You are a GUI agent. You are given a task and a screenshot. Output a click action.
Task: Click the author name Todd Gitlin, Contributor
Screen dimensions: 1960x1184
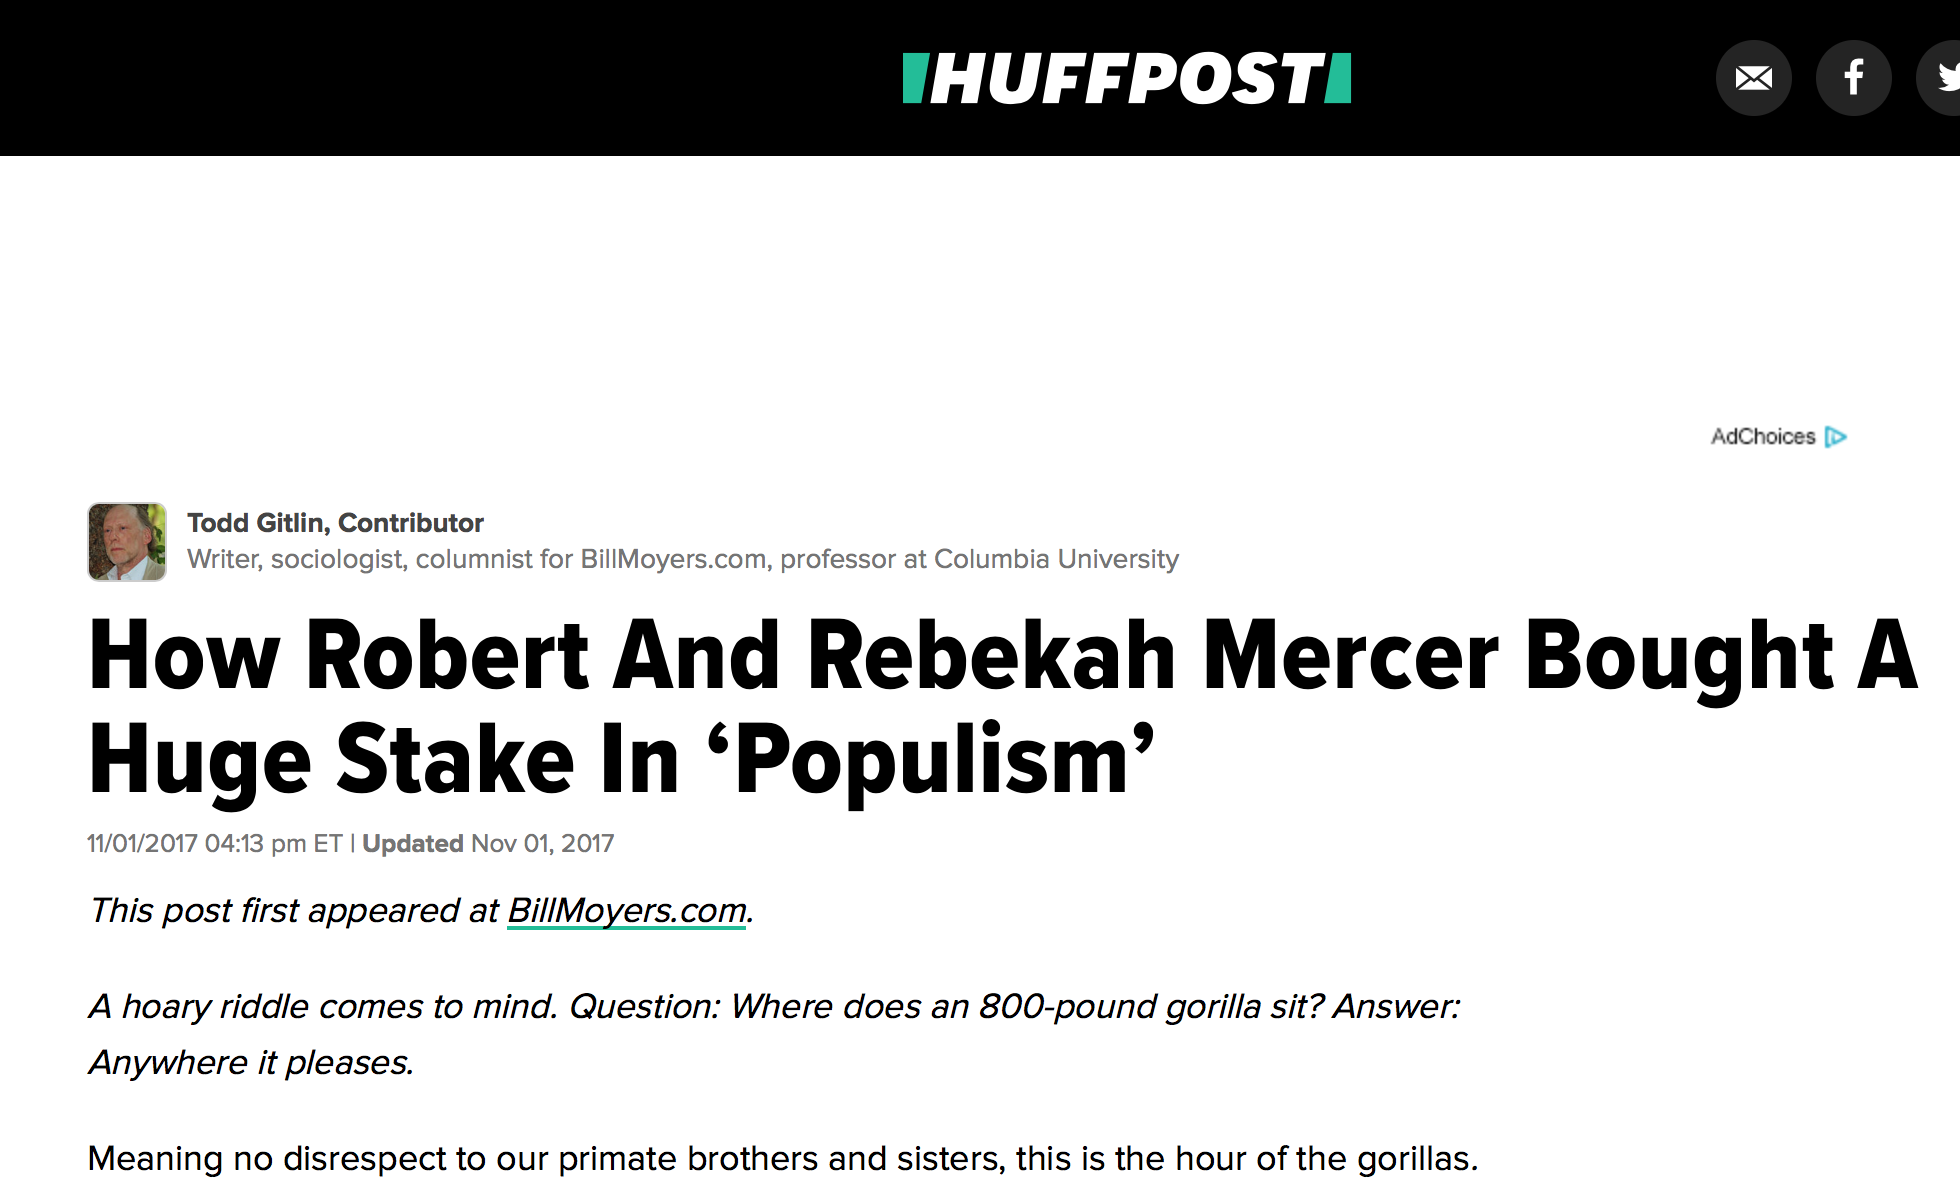(x=335, y=523)
